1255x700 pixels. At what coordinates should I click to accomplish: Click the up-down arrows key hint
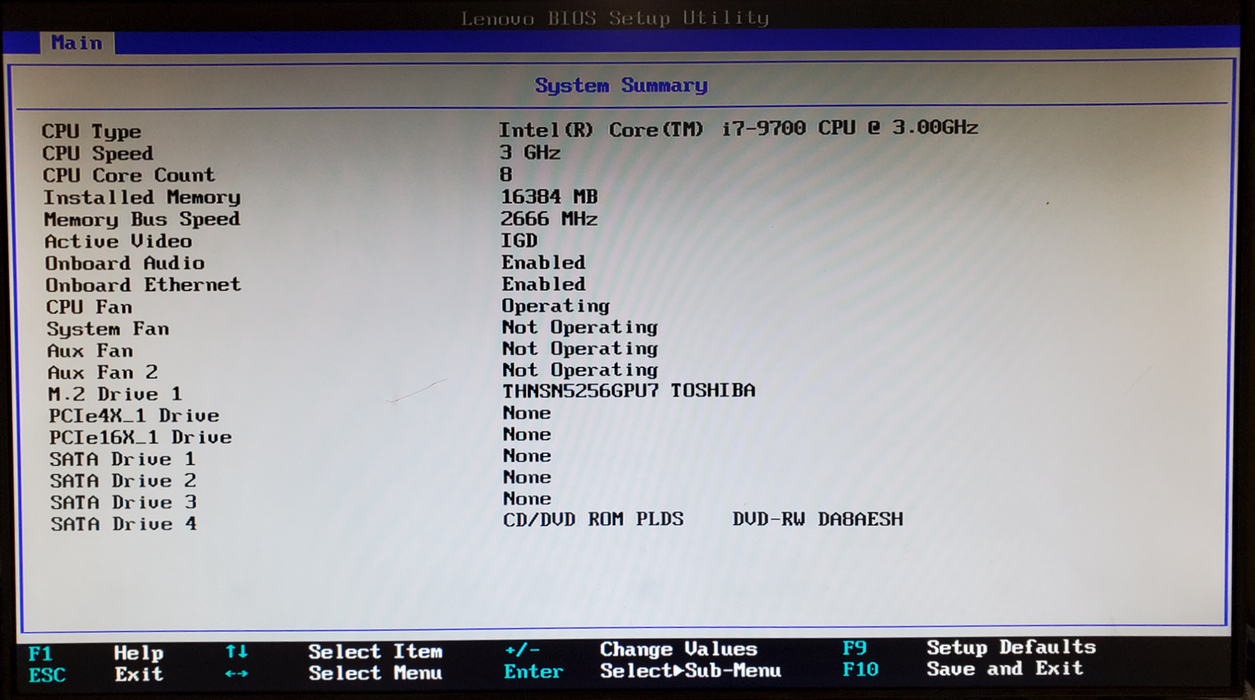(236, 652)
